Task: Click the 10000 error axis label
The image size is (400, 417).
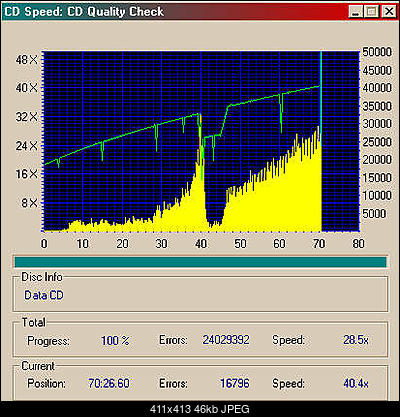Action: (377, 195)
